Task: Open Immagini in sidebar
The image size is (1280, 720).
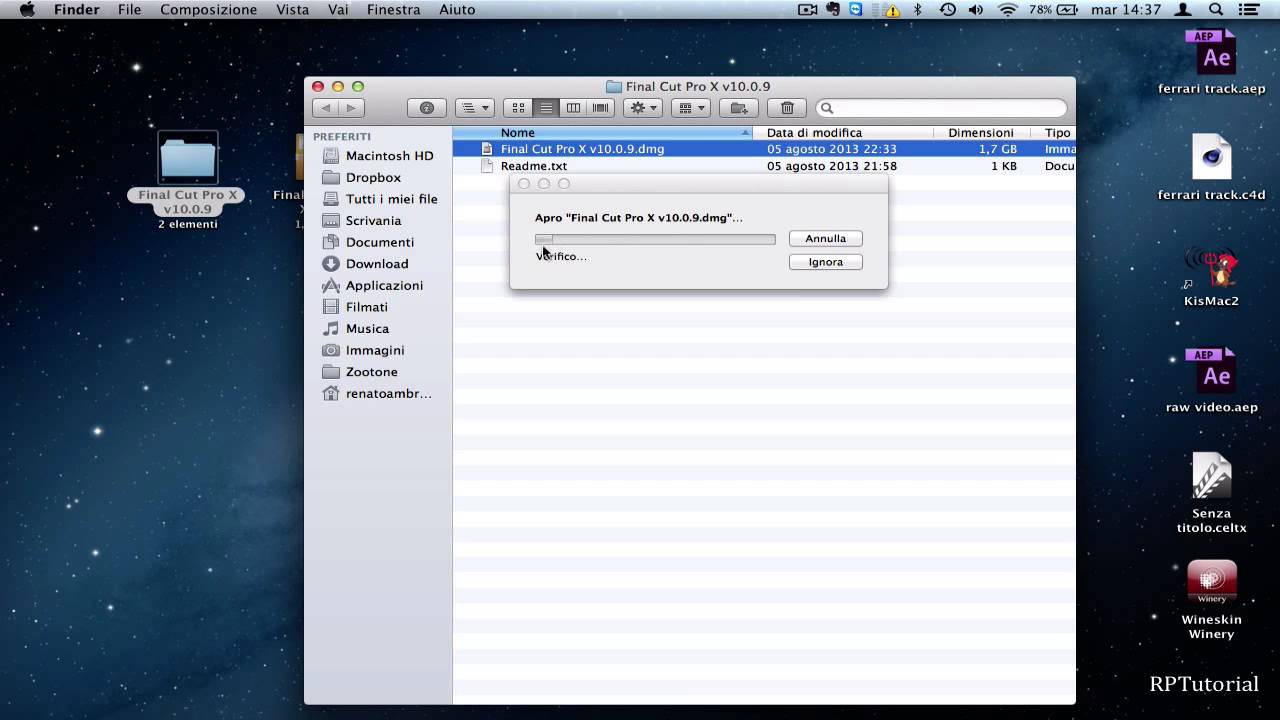Action: click(x=364, y=350)
